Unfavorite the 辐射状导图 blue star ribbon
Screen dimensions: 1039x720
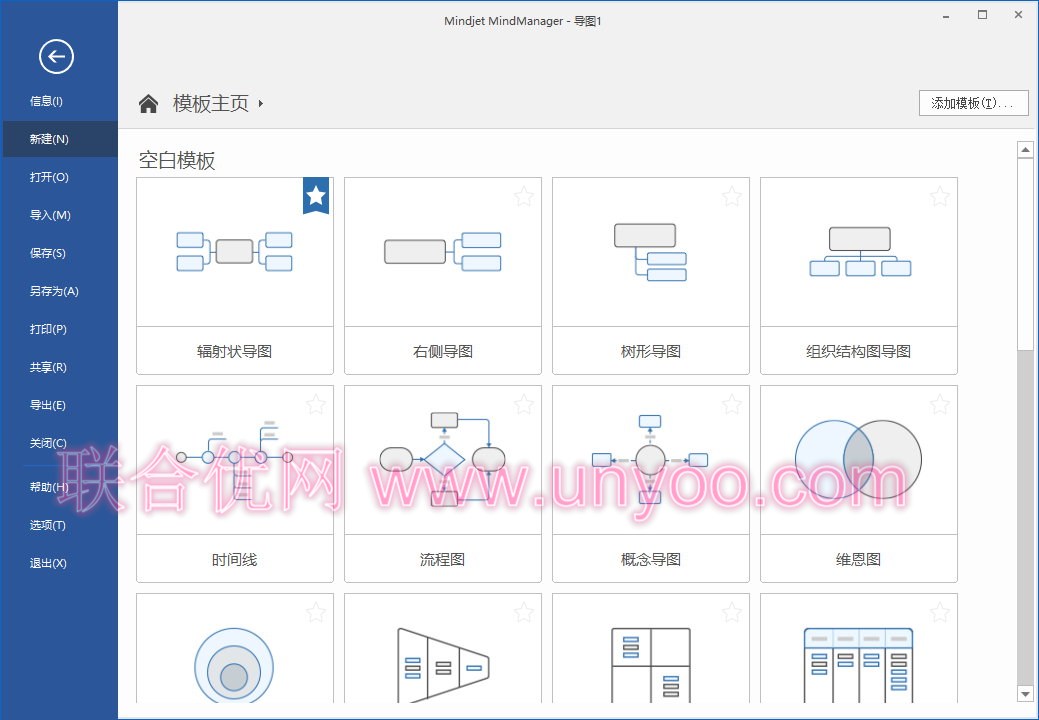click(x=316, y=195)
